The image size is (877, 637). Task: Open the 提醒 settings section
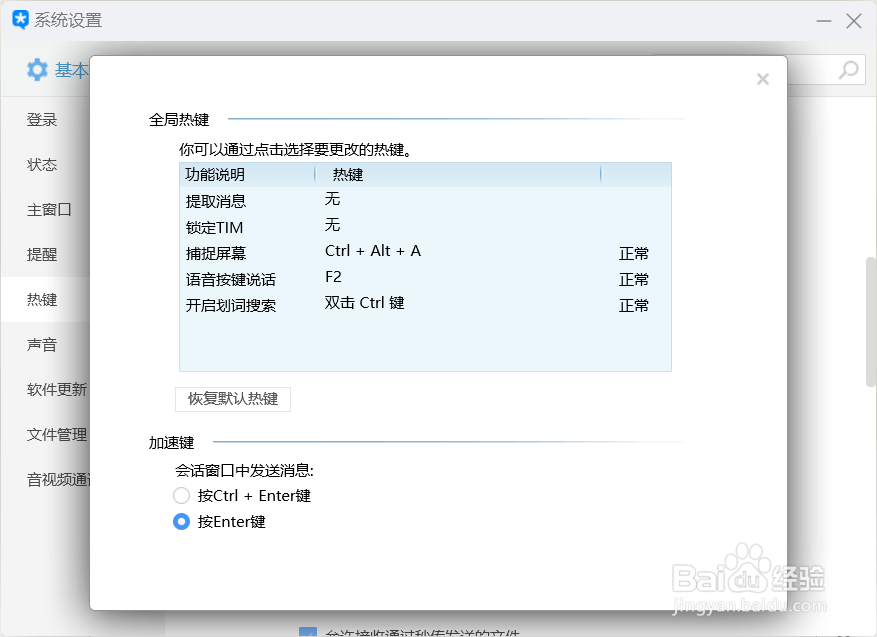tap(42, 254)
